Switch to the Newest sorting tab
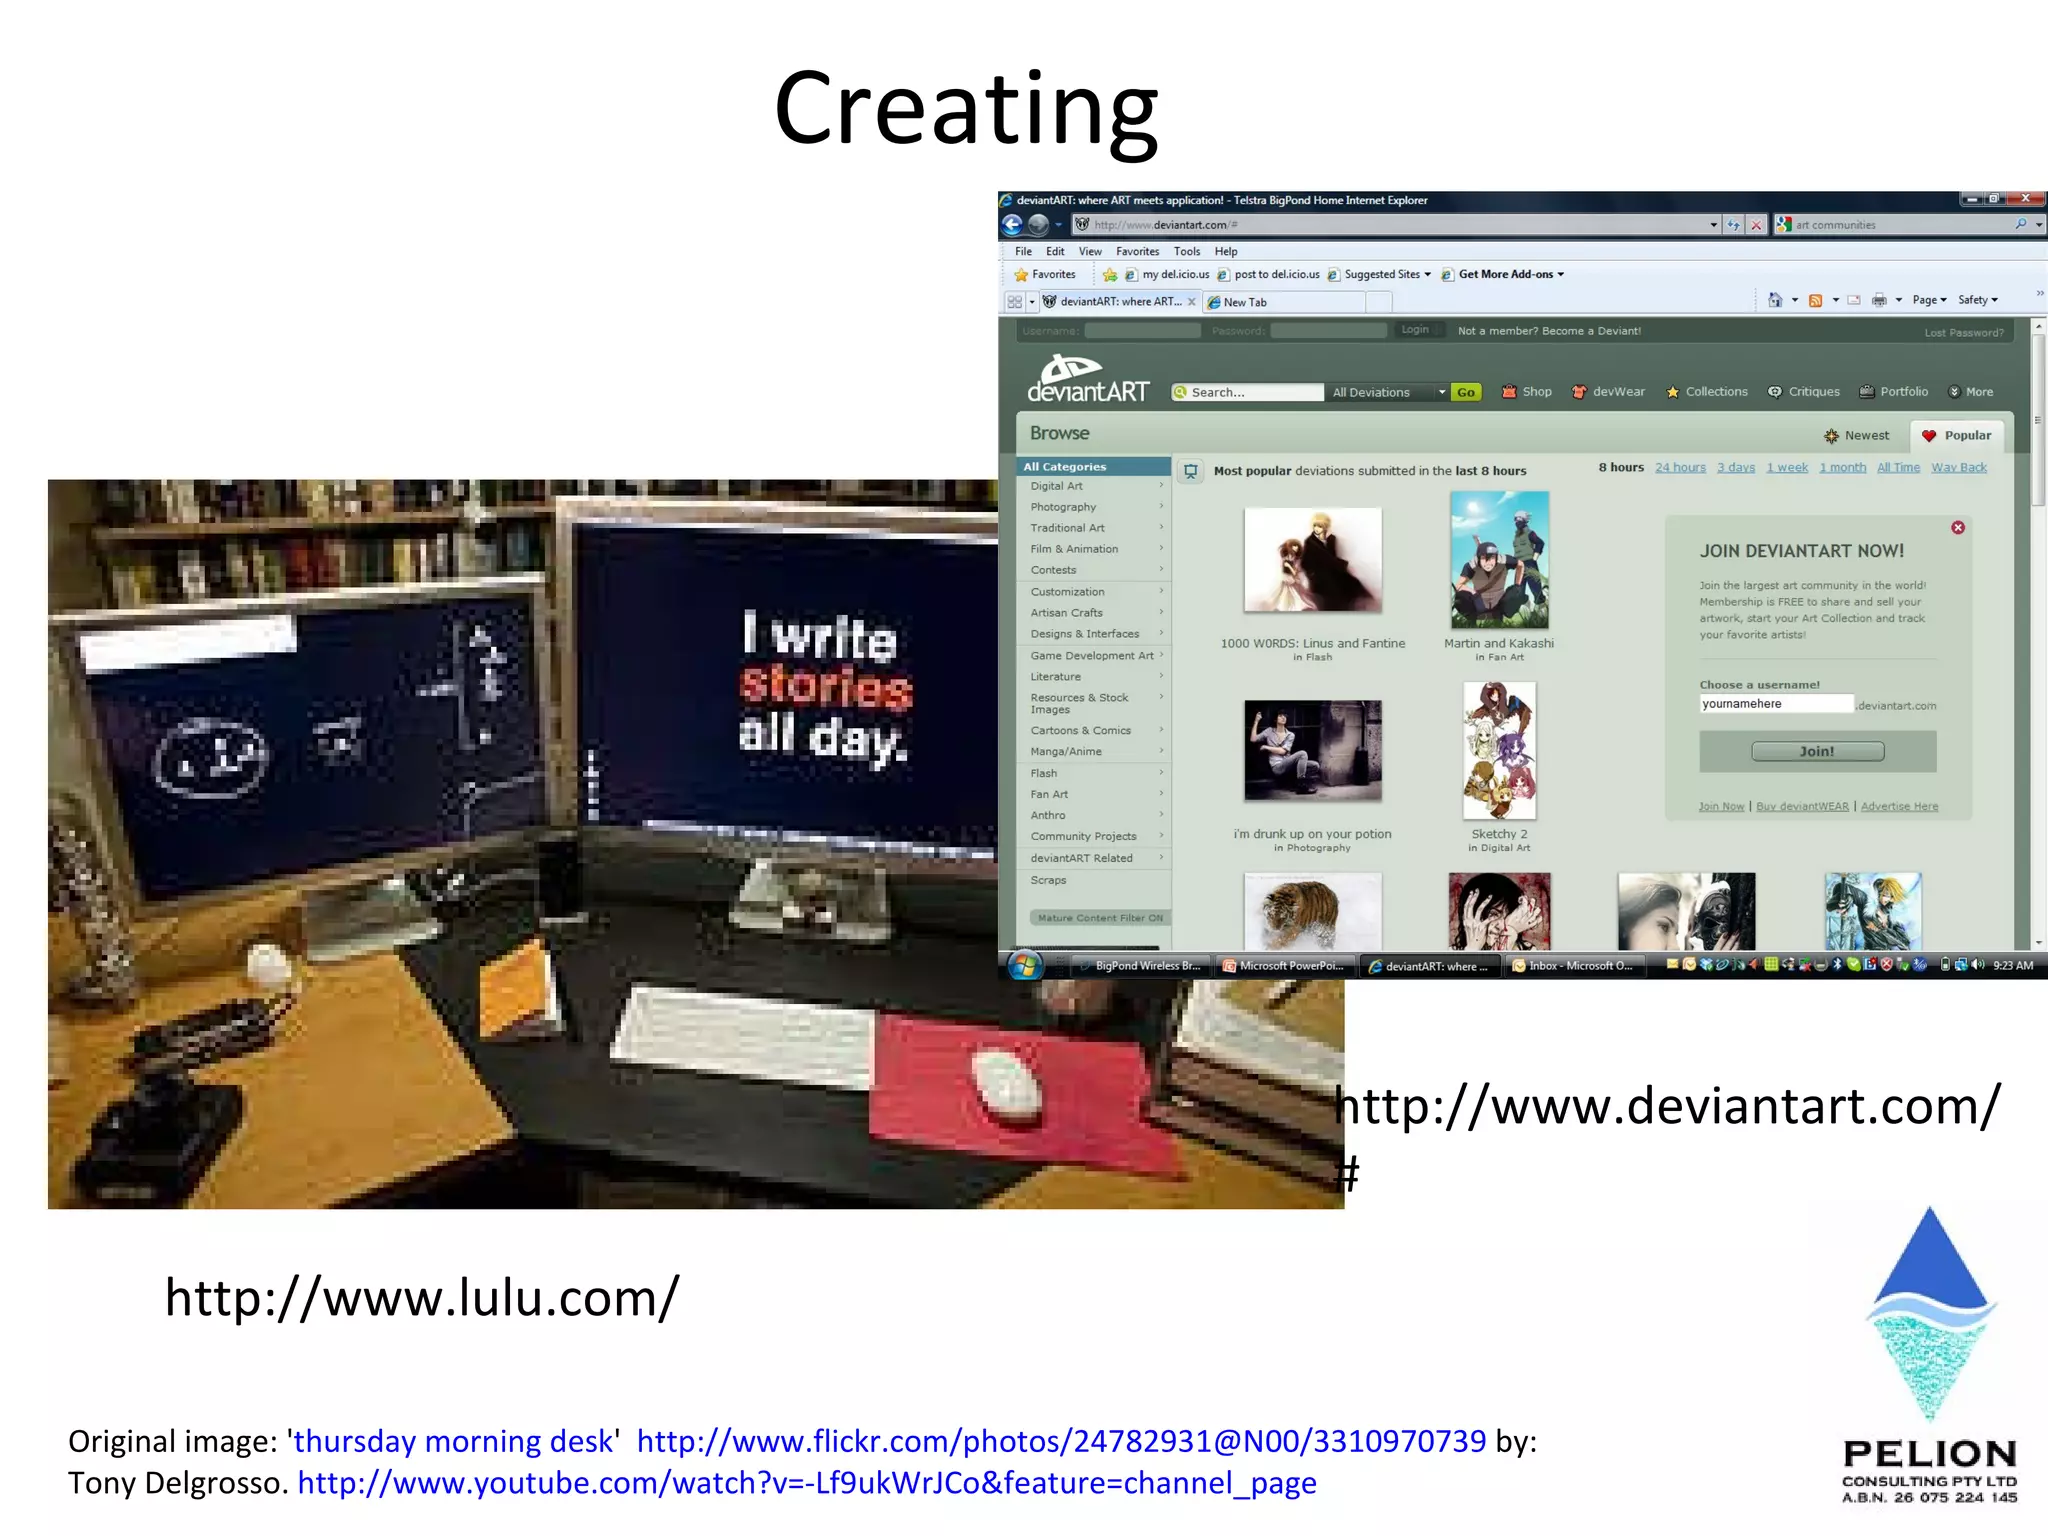The height and width of the screenshot is (1536, 2048). point(1857,436)
